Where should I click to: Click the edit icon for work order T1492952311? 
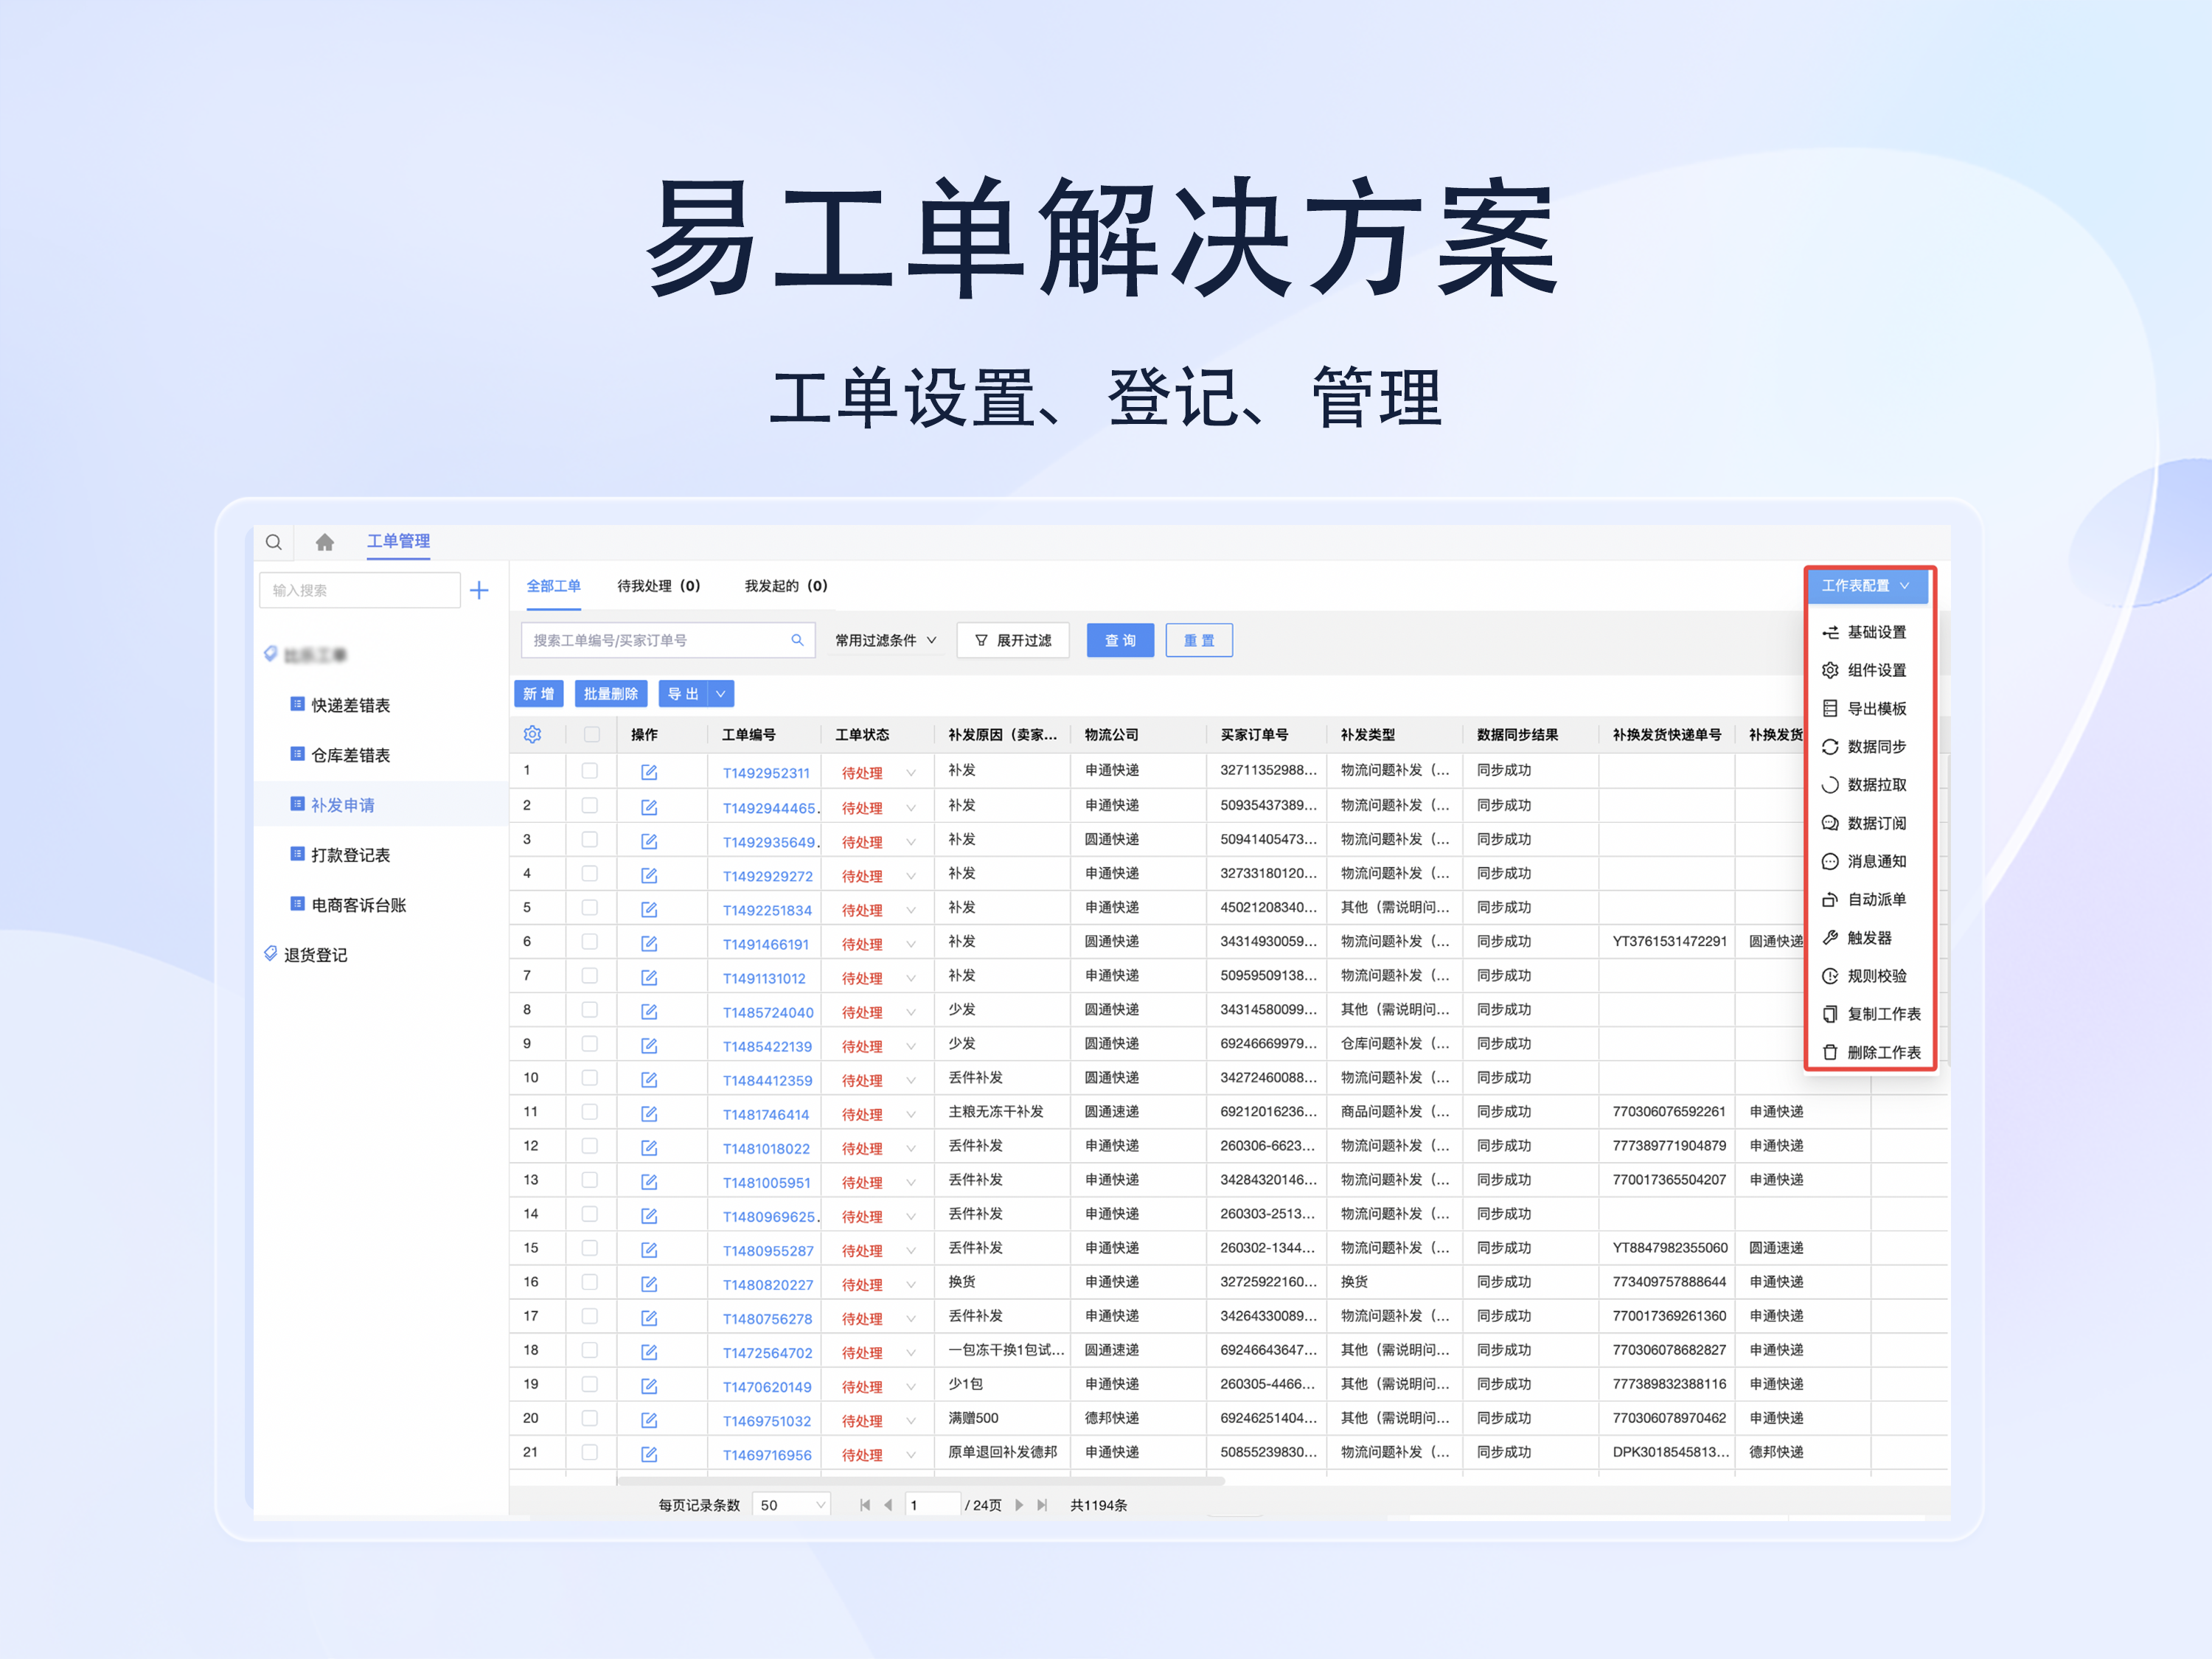[x=649, y=771]
